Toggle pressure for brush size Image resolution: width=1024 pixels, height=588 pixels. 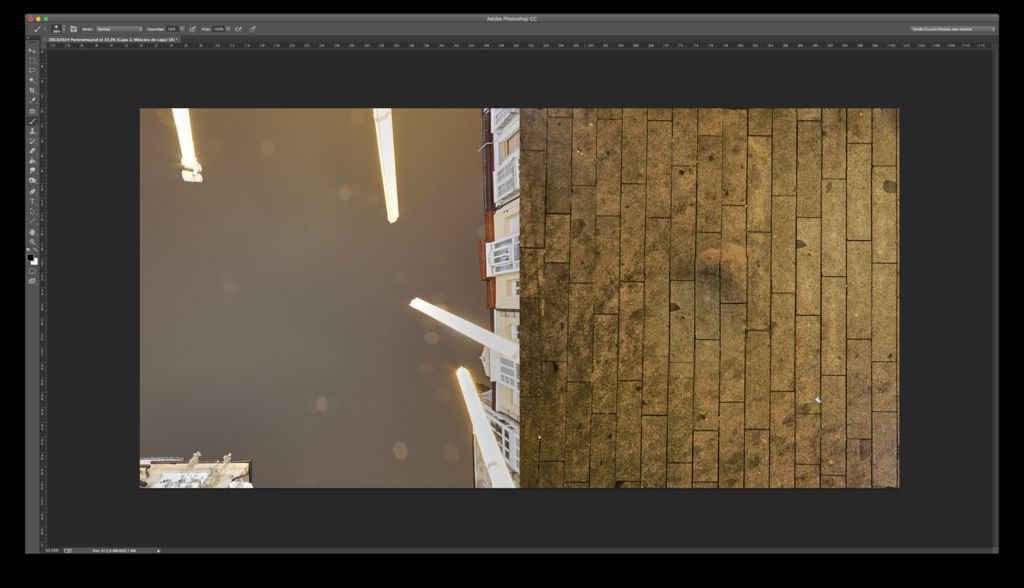coord(252,29)
